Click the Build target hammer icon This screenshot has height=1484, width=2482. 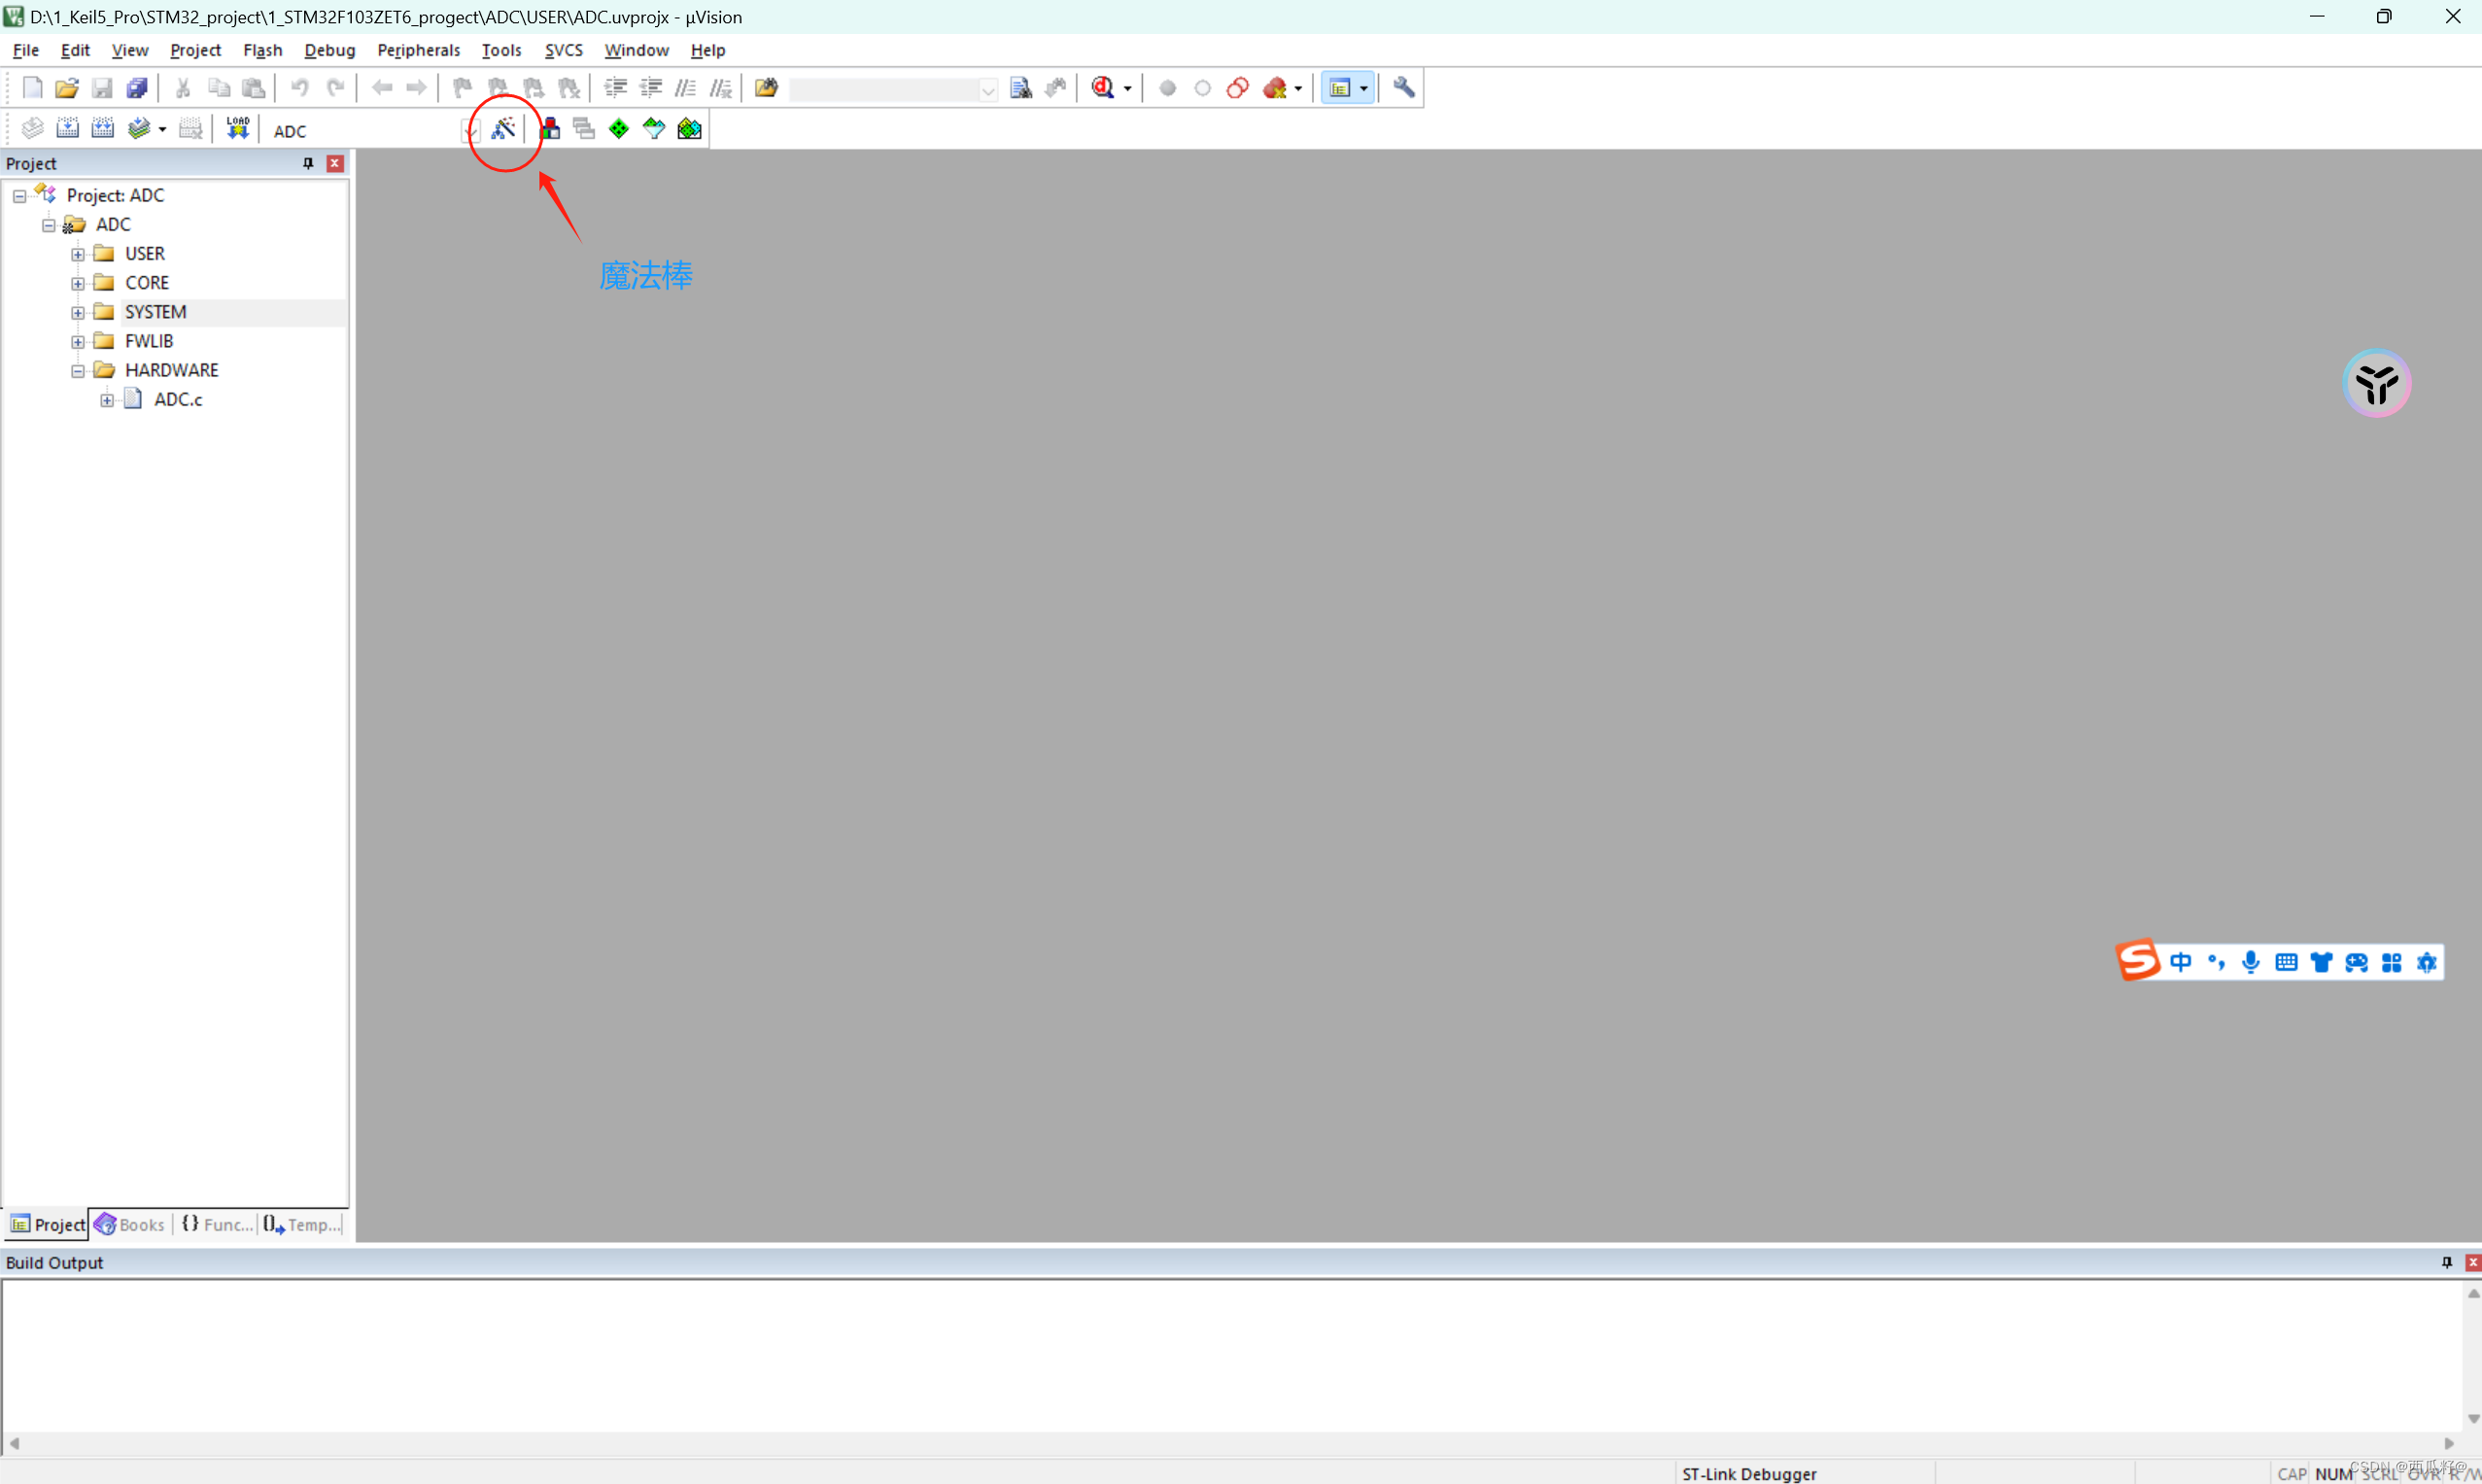(x=67, y=127)
